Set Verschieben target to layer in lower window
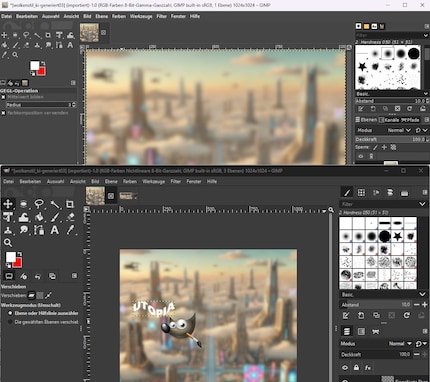The image size is (430, 382). click(x=31, y=295)
